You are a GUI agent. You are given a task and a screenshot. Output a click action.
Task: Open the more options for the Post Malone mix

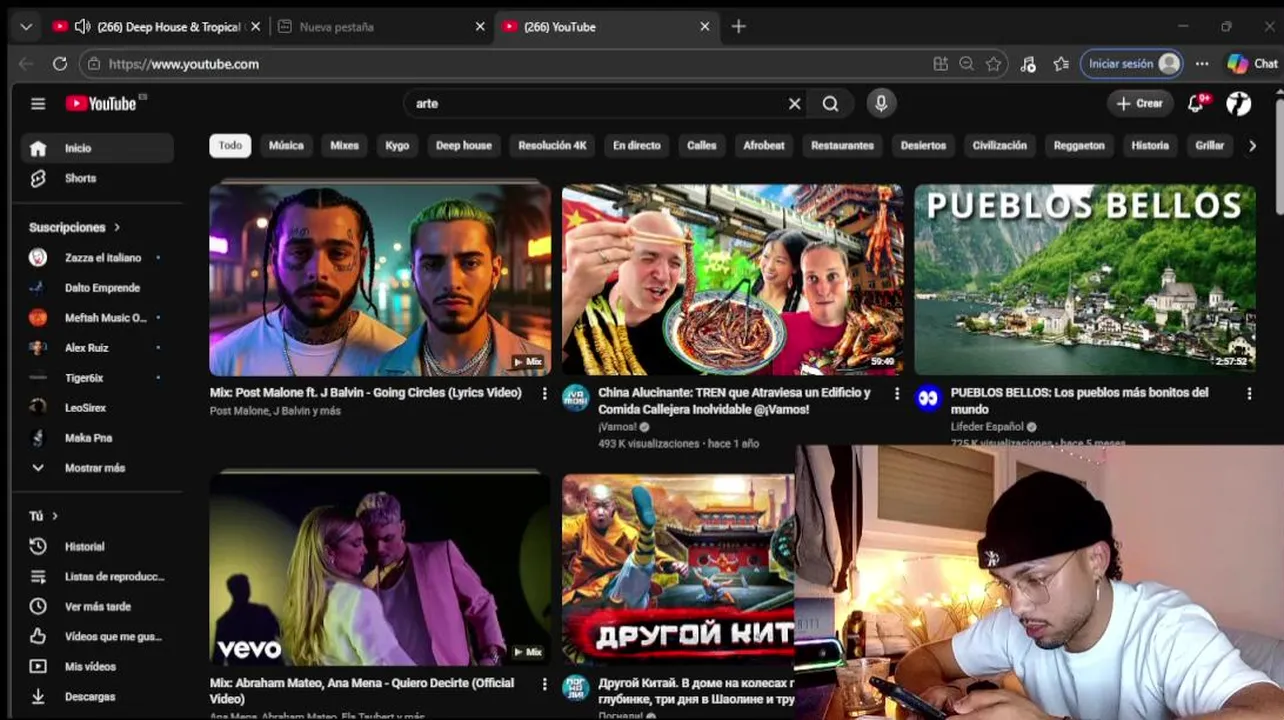[x=545, y=394]
